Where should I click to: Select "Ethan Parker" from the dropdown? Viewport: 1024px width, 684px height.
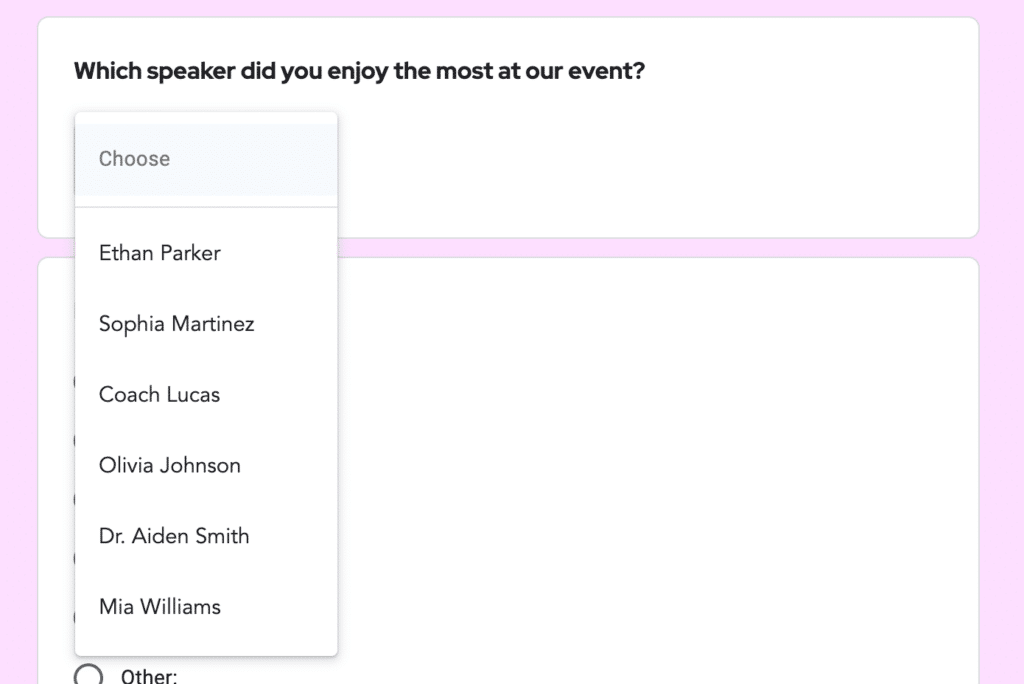tap(159, 253)
